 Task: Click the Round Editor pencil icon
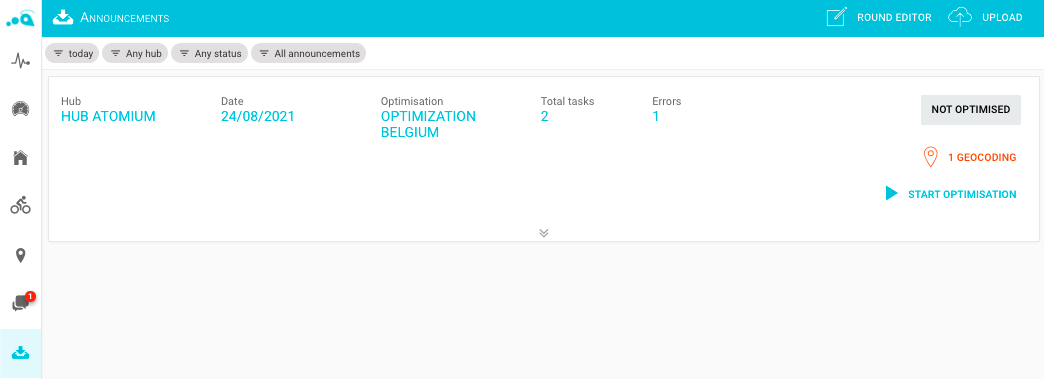[836, 17]
